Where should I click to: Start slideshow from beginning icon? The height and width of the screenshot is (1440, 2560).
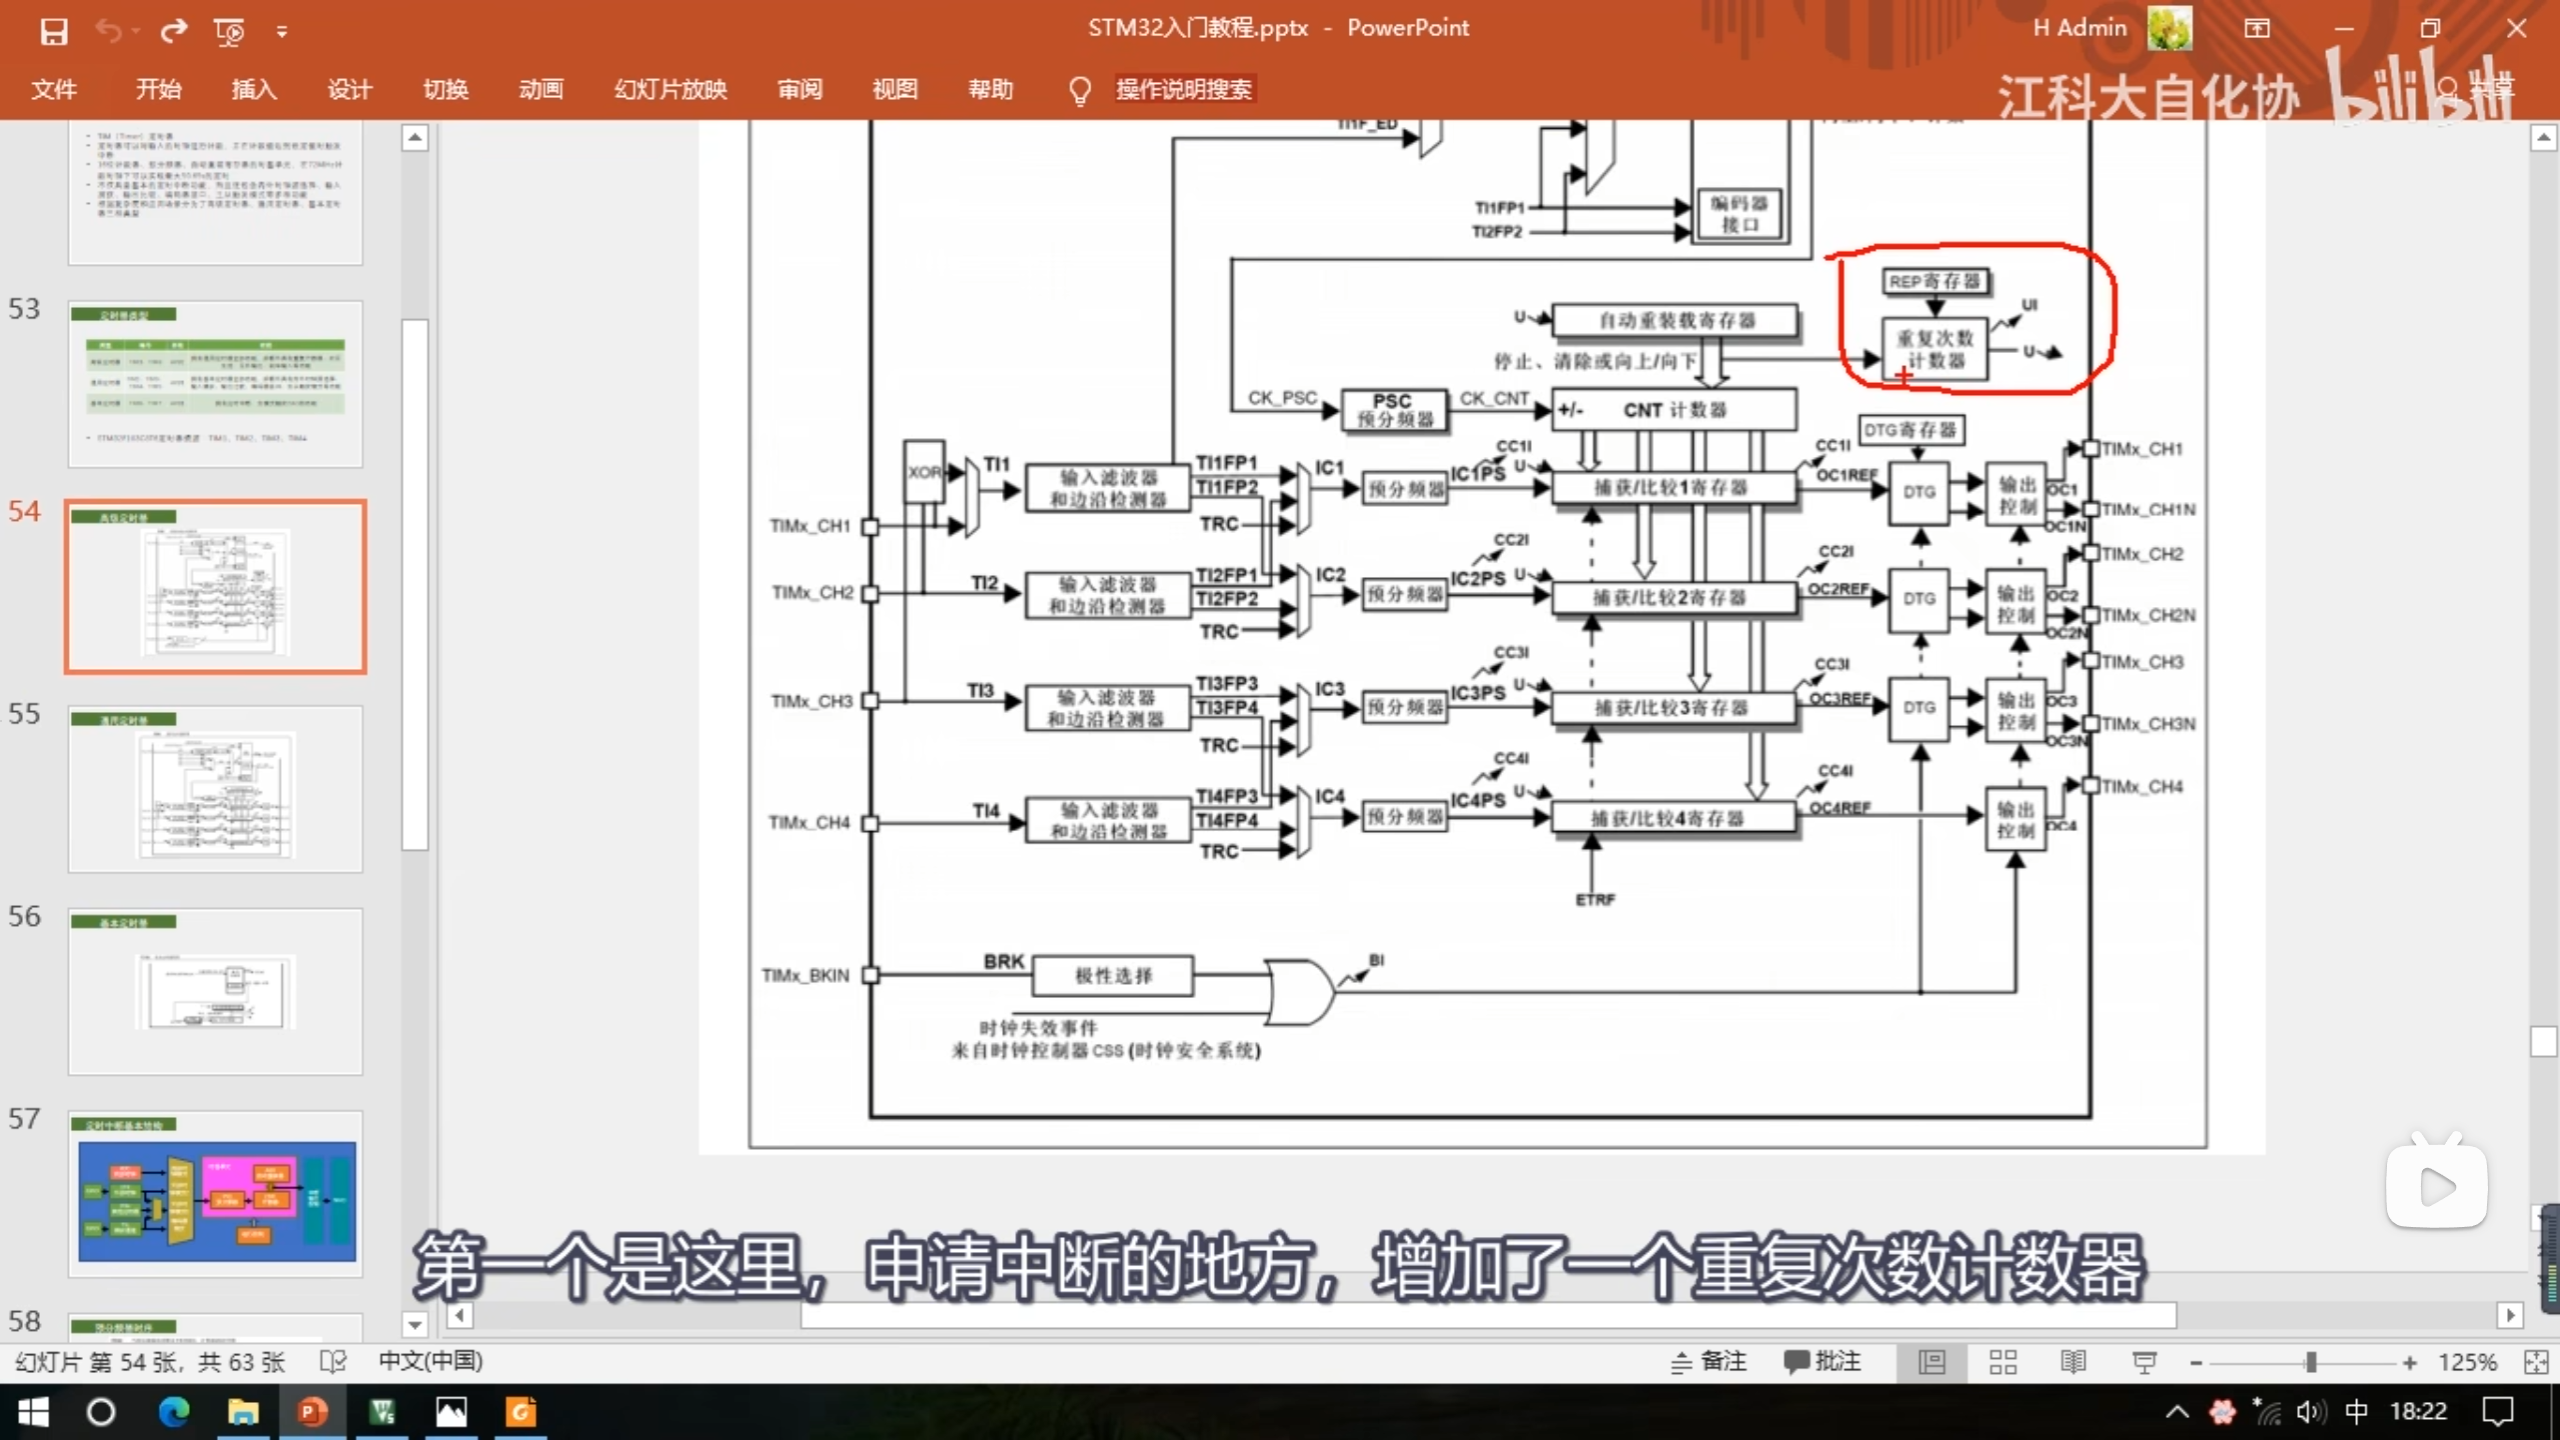point(229,32)
